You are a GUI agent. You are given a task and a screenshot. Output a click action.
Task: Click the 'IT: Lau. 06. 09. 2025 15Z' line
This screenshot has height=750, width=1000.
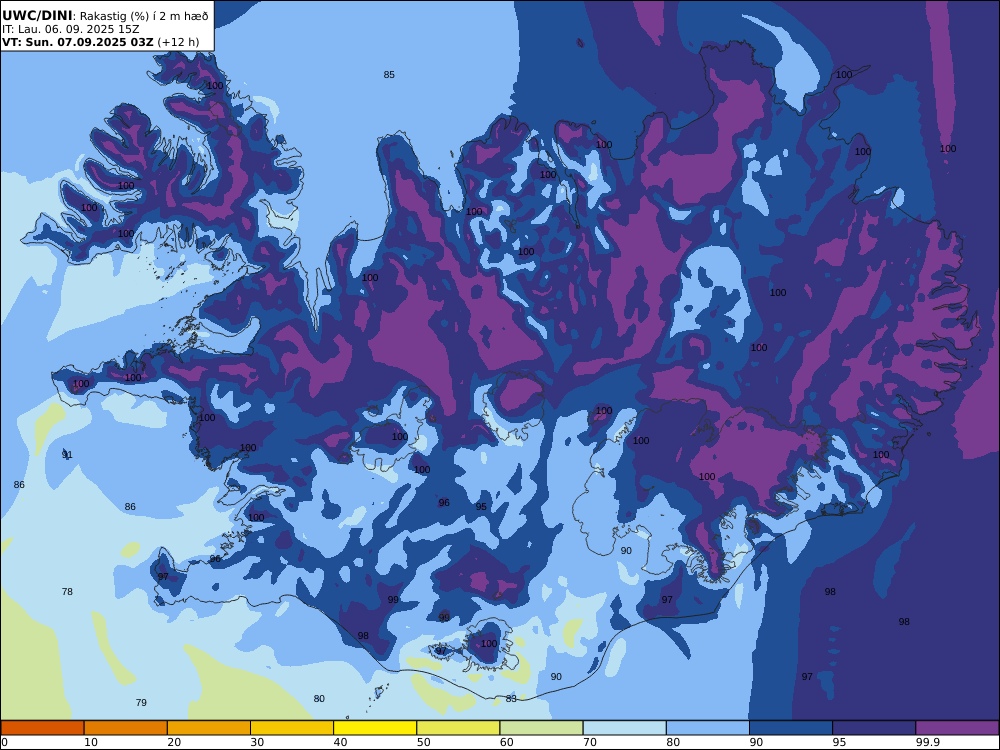71,29
